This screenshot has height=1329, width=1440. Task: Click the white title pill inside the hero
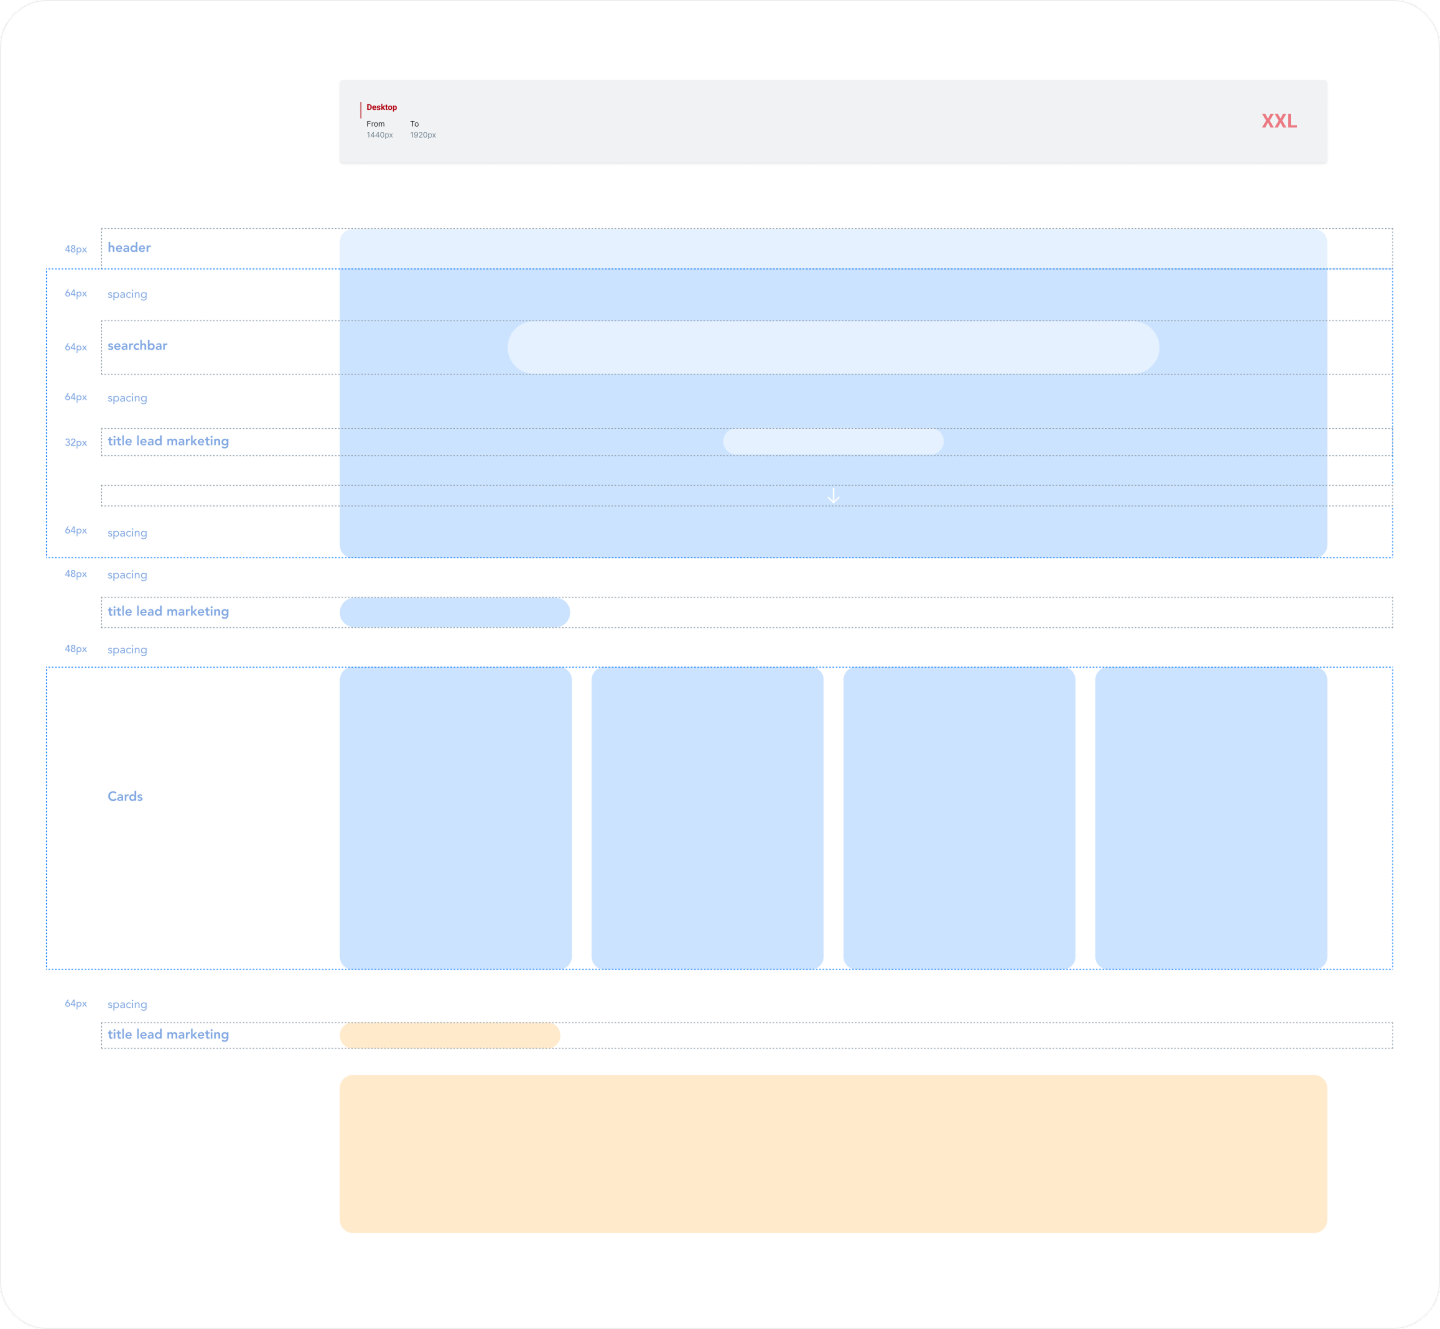pyautogui.click(x=833, y=441)
